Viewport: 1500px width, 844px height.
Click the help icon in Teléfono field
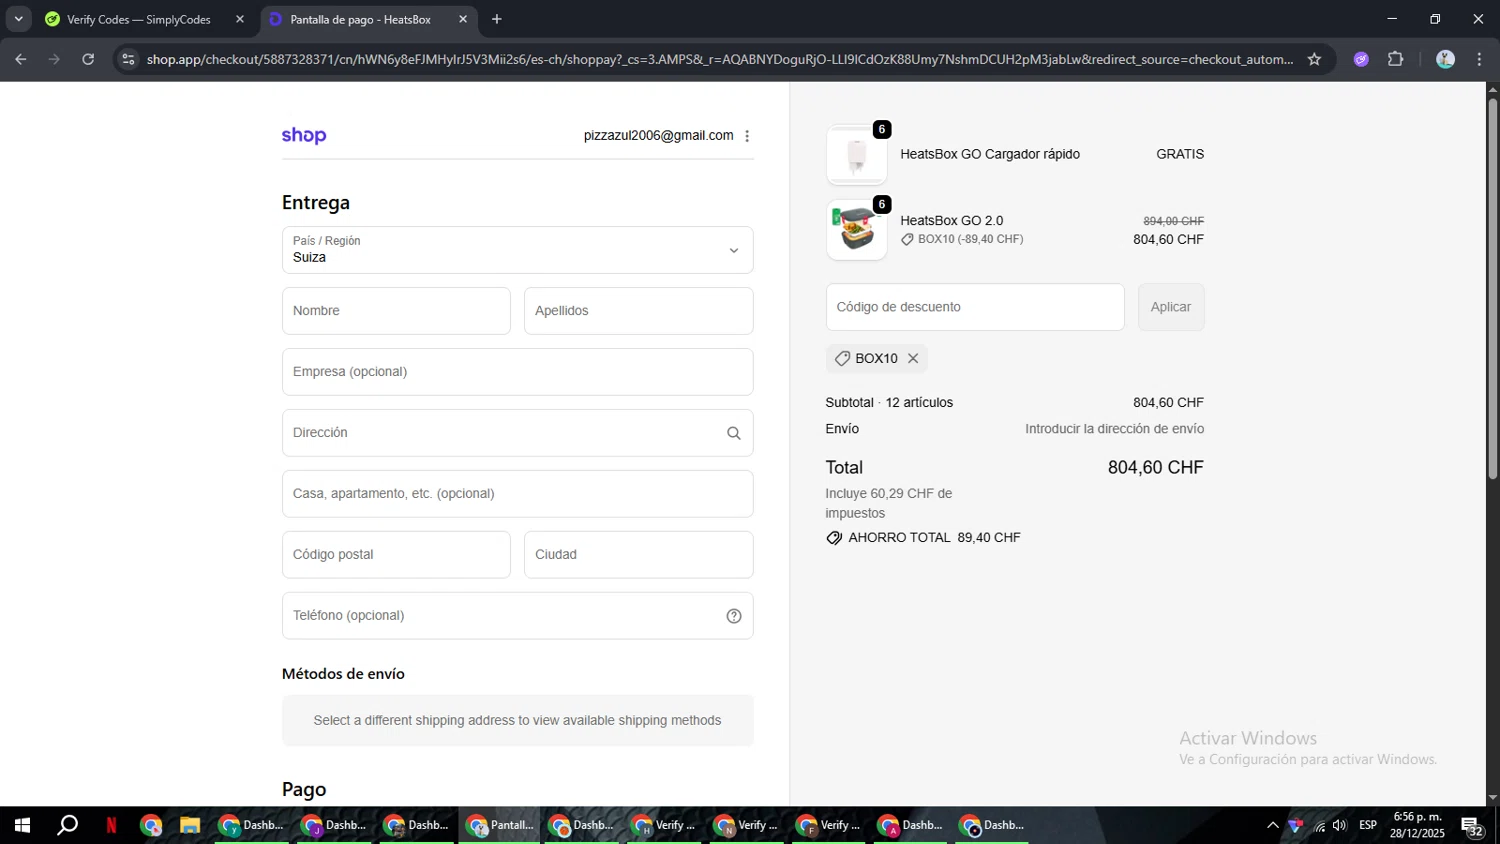click(x=733, y=616)
